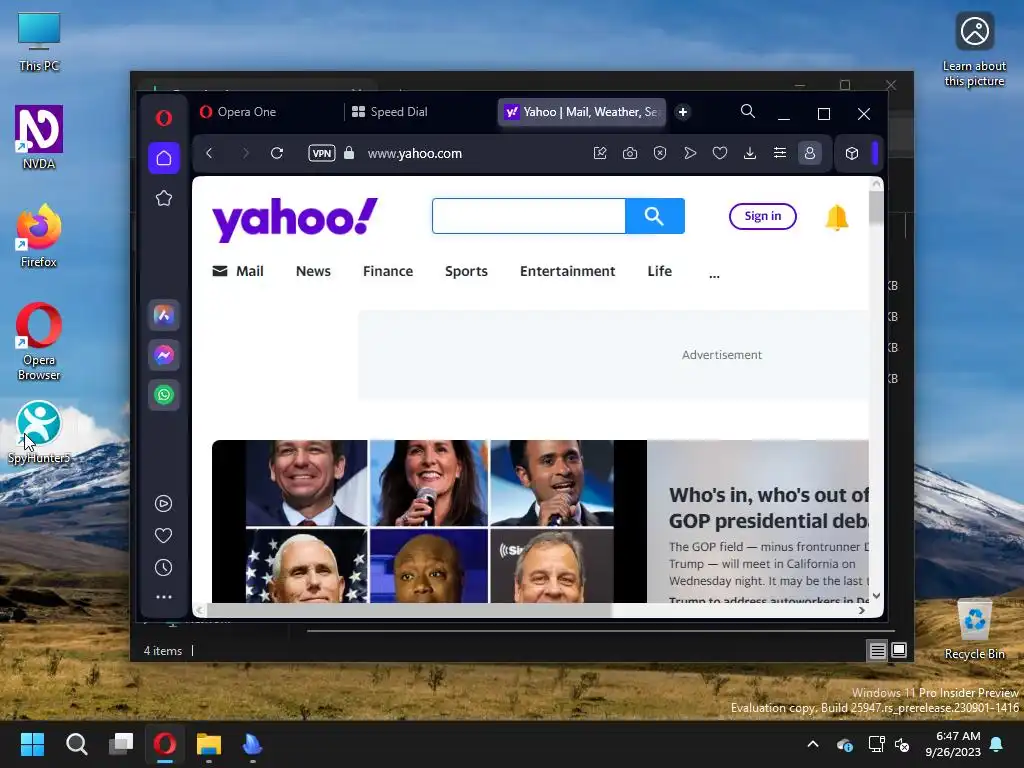Open News in Yahoo navigation
The image size is (1024, 768).
point(313,271)
